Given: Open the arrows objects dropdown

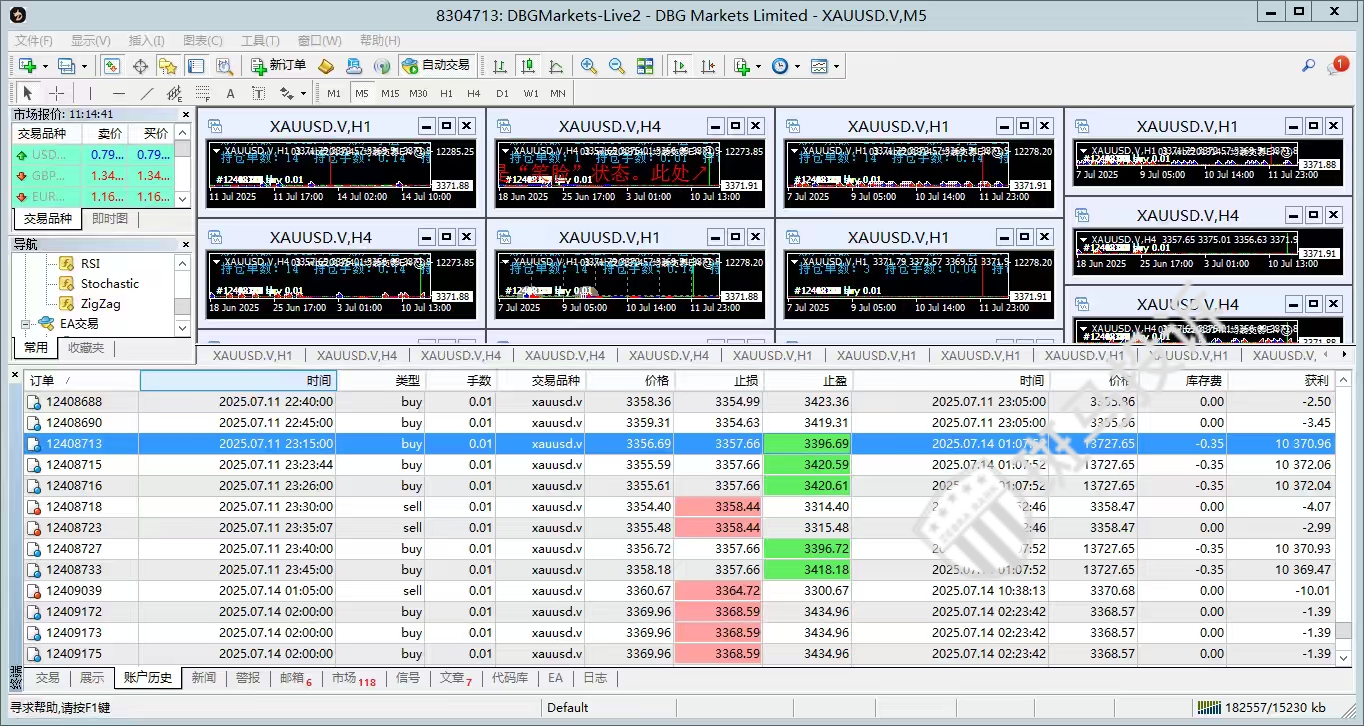Looking at the screenshot, I should coord(304,93).
